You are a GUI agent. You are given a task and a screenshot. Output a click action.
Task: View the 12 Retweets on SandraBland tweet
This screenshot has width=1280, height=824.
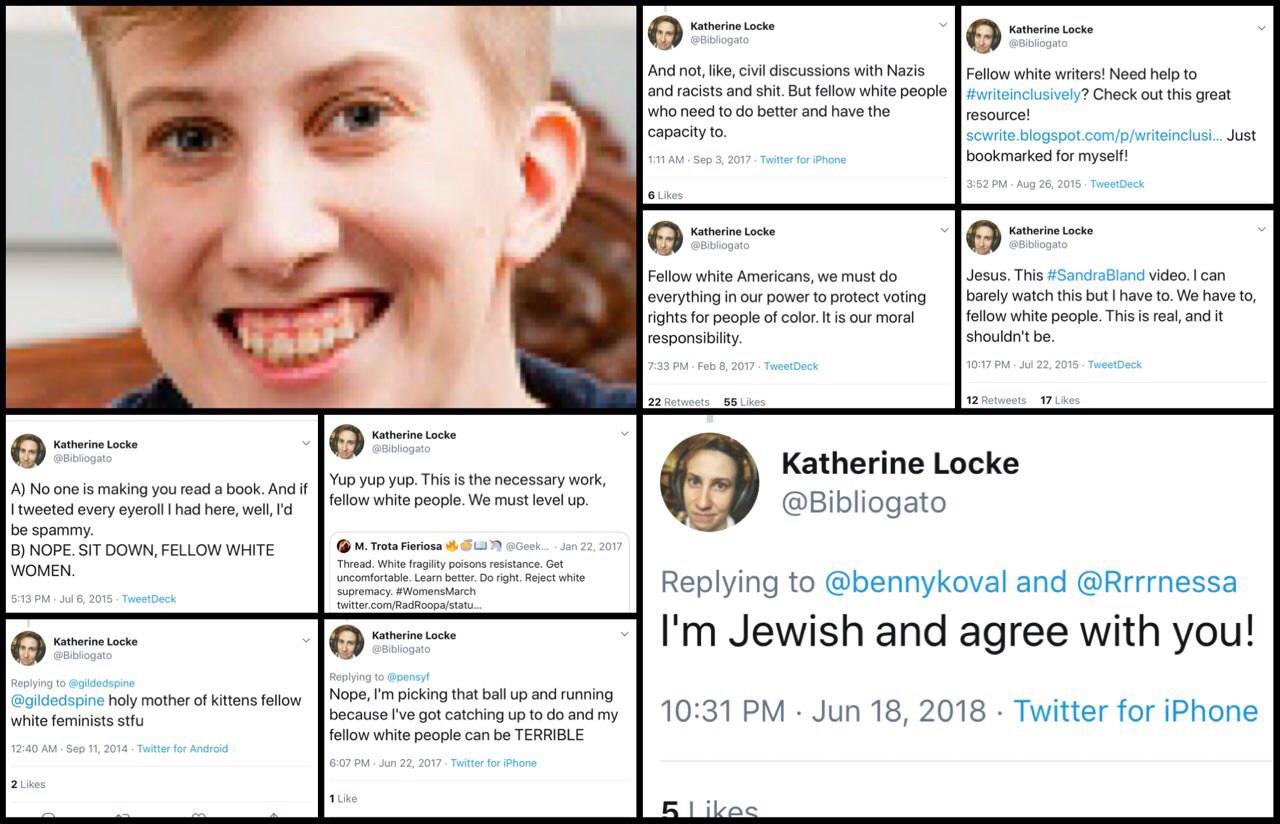tap(996, 400)
